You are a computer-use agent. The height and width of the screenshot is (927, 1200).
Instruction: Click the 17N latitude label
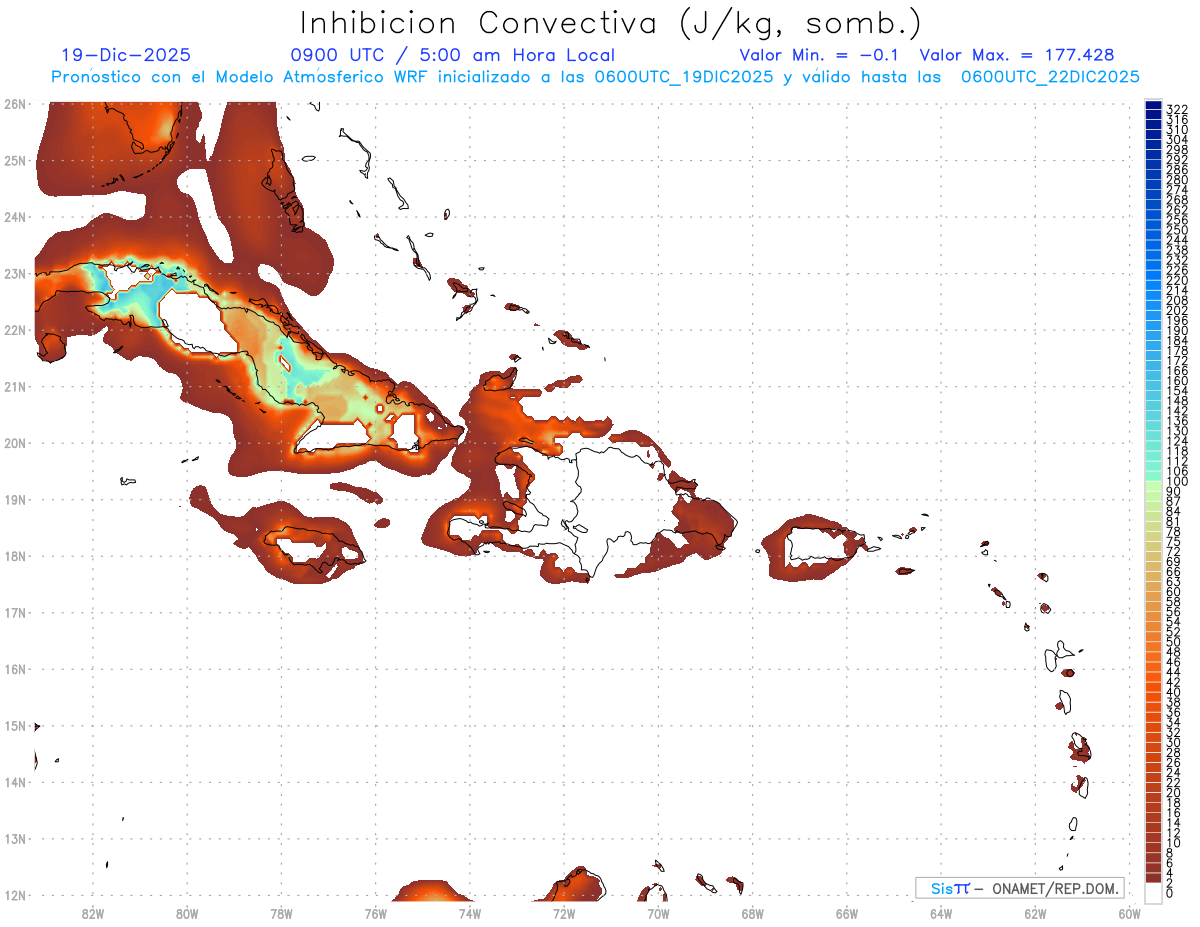(x=15, y=612)
